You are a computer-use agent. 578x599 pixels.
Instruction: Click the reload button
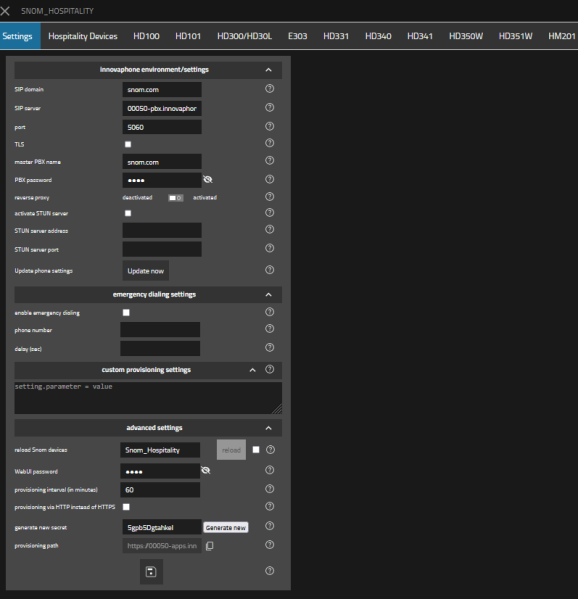231,450
